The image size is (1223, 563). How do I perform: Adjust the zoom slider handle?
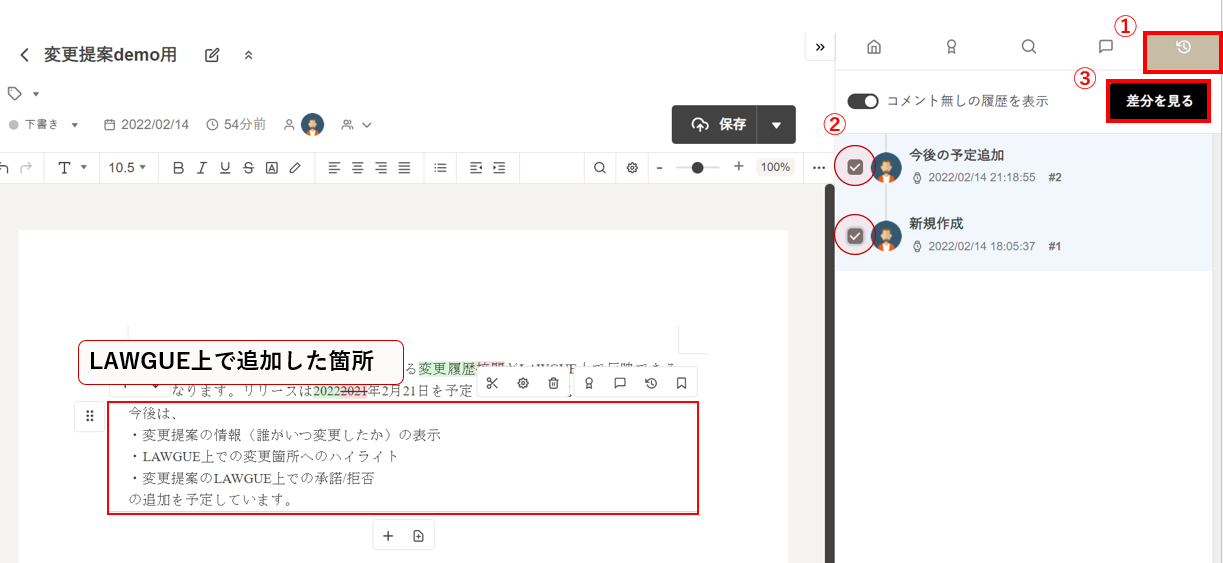pyautogui.click(x=697, y=168)
